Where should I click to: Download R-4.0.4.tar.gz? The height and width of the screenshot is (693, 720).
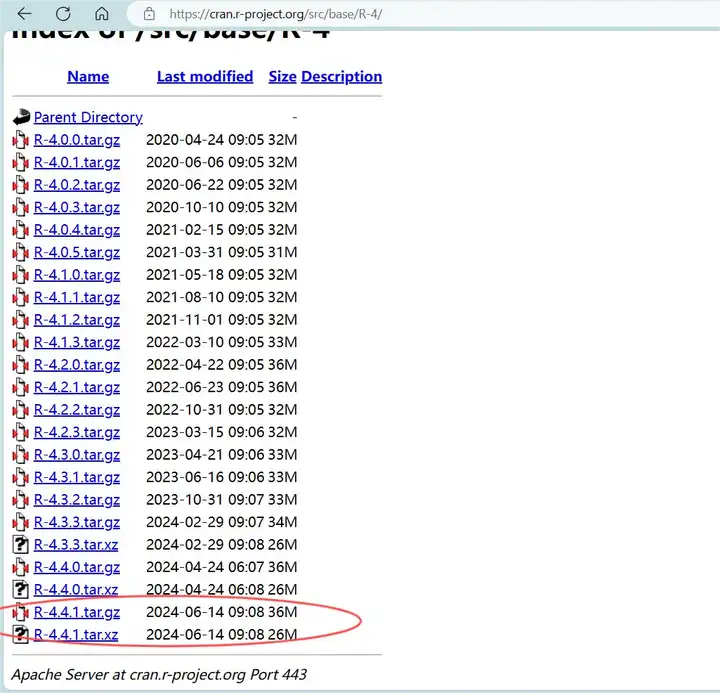pos(77,230)
